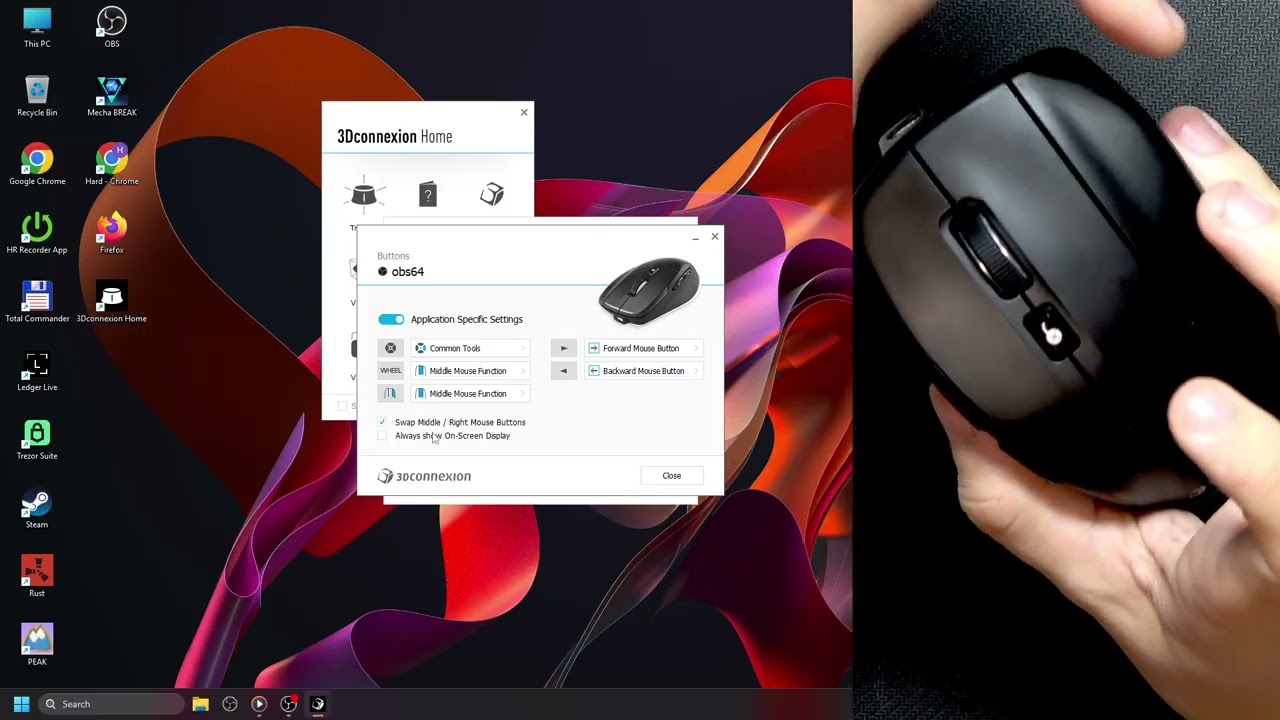The width and height of the screenshot is (1280, 720).
Task: Select the Mecha BREAK desktop shortcut
Action: point(112,97)
